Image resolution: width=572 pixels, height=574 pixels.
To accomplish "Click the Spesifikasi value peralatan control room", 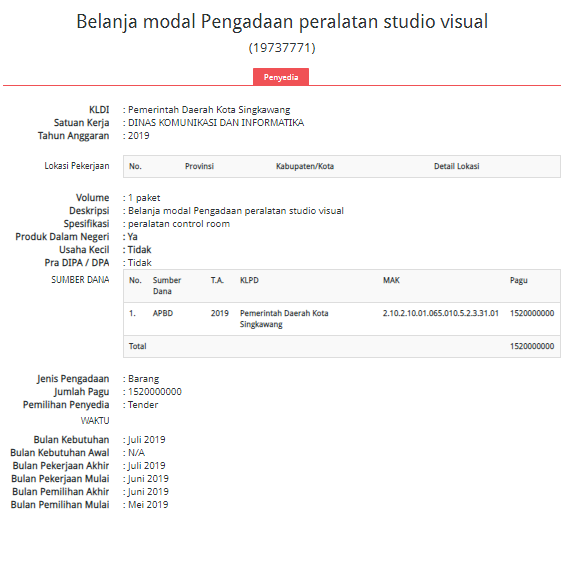I will coord(179,224).
